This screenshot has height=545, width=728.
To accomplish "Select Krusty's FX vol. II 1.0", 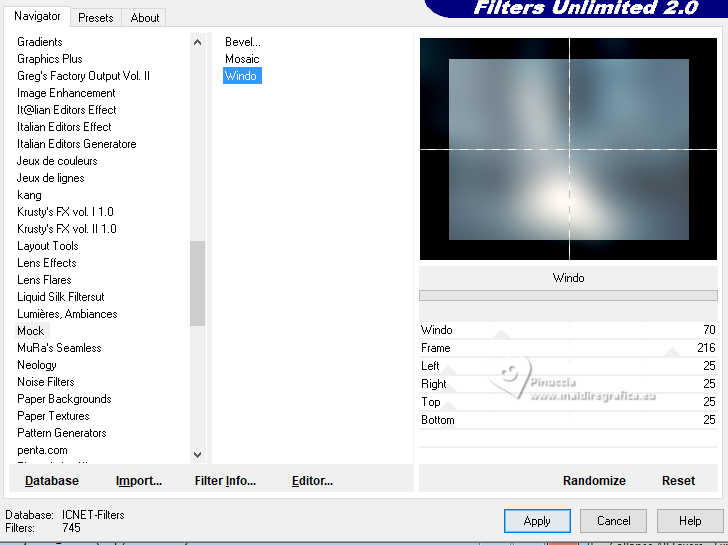I will pyautogui.click(x=67, y=229).
